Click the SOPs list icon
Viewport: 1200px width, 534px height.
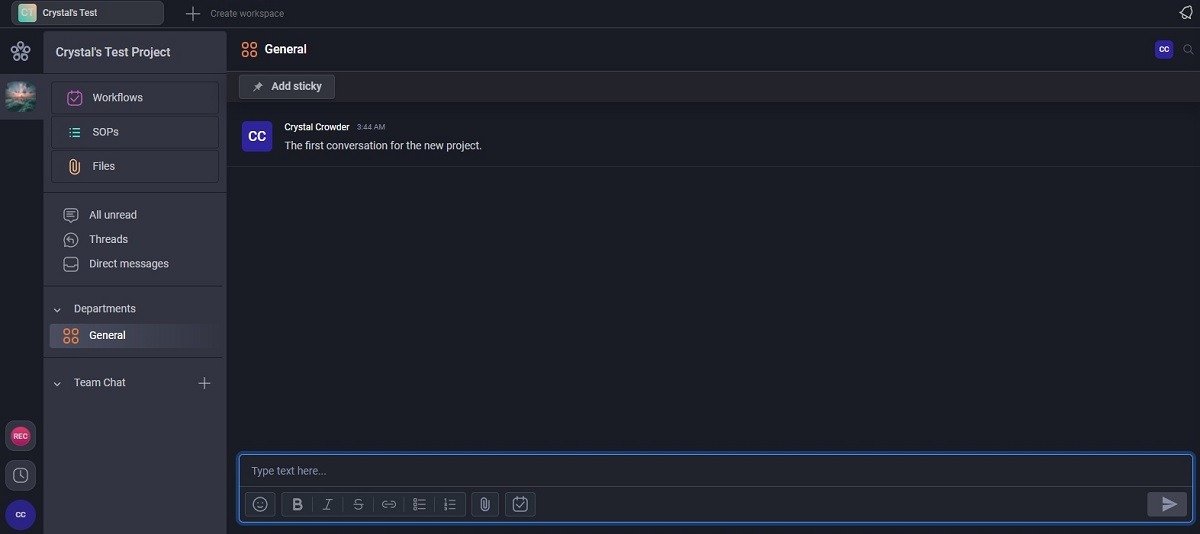[x=74, y=132]
